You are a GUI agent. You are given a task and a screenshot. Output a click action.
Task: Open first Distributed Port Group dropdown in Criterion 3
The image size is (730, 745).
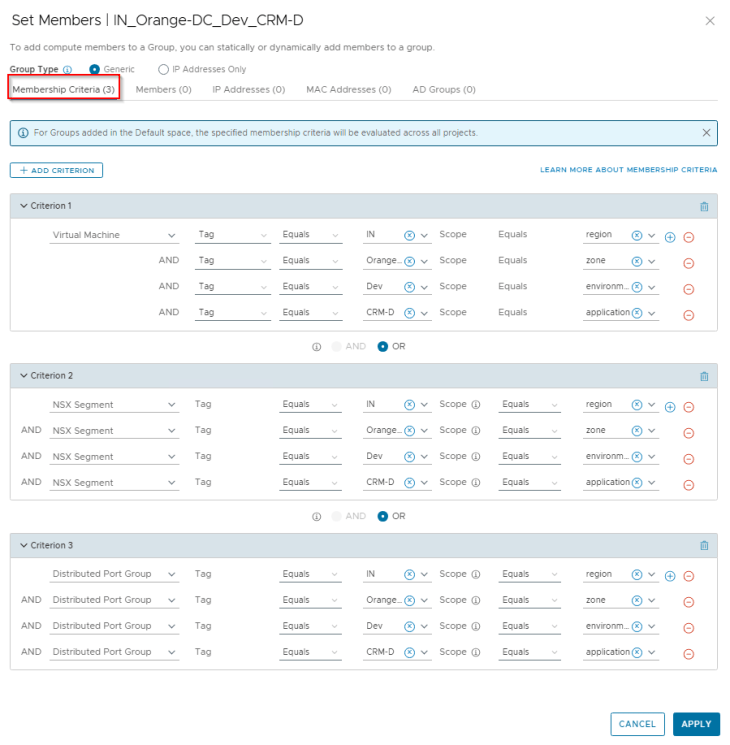point(114,575)
